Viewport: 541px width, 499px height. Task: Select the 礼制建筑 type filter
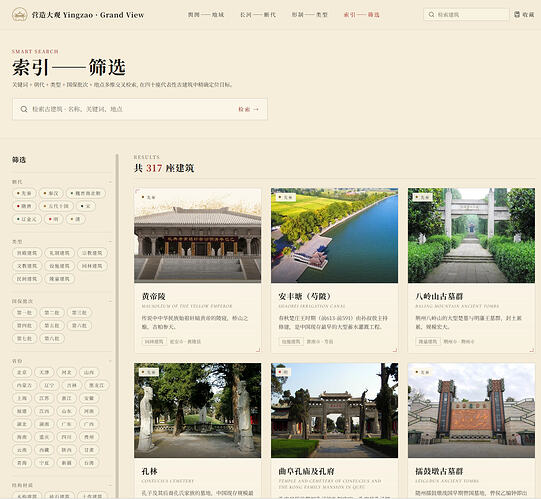[59, 253]
